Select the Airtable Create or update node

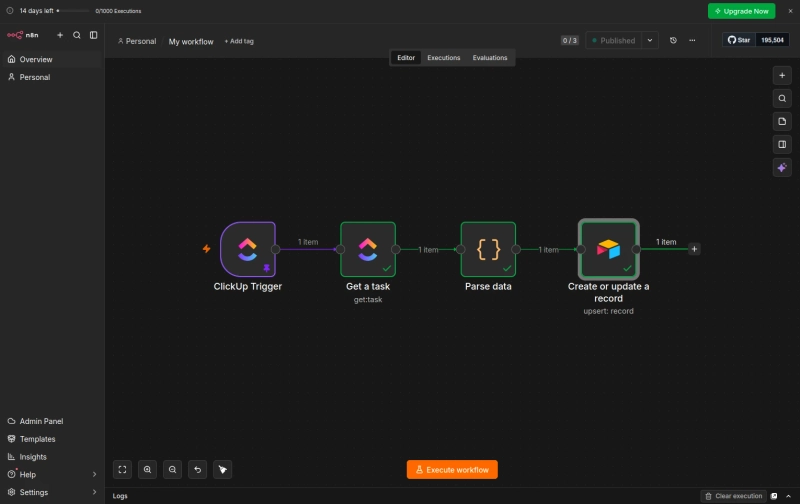609,249
